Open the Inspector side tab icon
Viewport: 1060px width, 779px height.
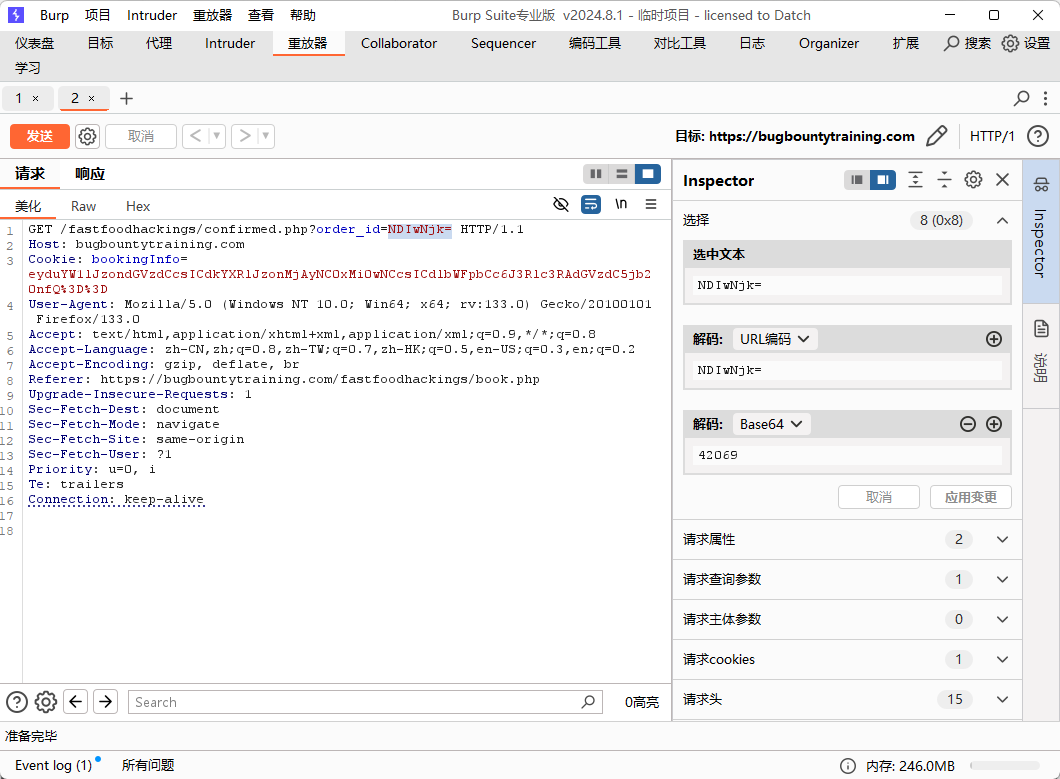(1041, 184)
